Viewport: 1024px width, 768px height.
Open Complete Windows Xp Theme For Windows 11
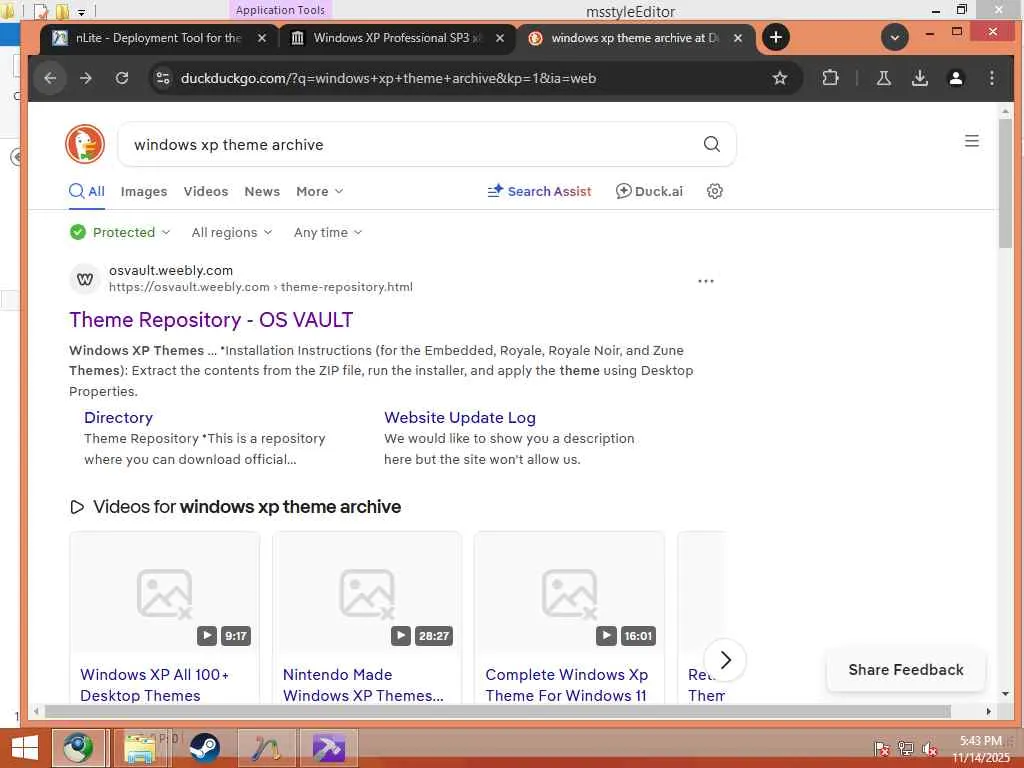(x=566, y=685)
